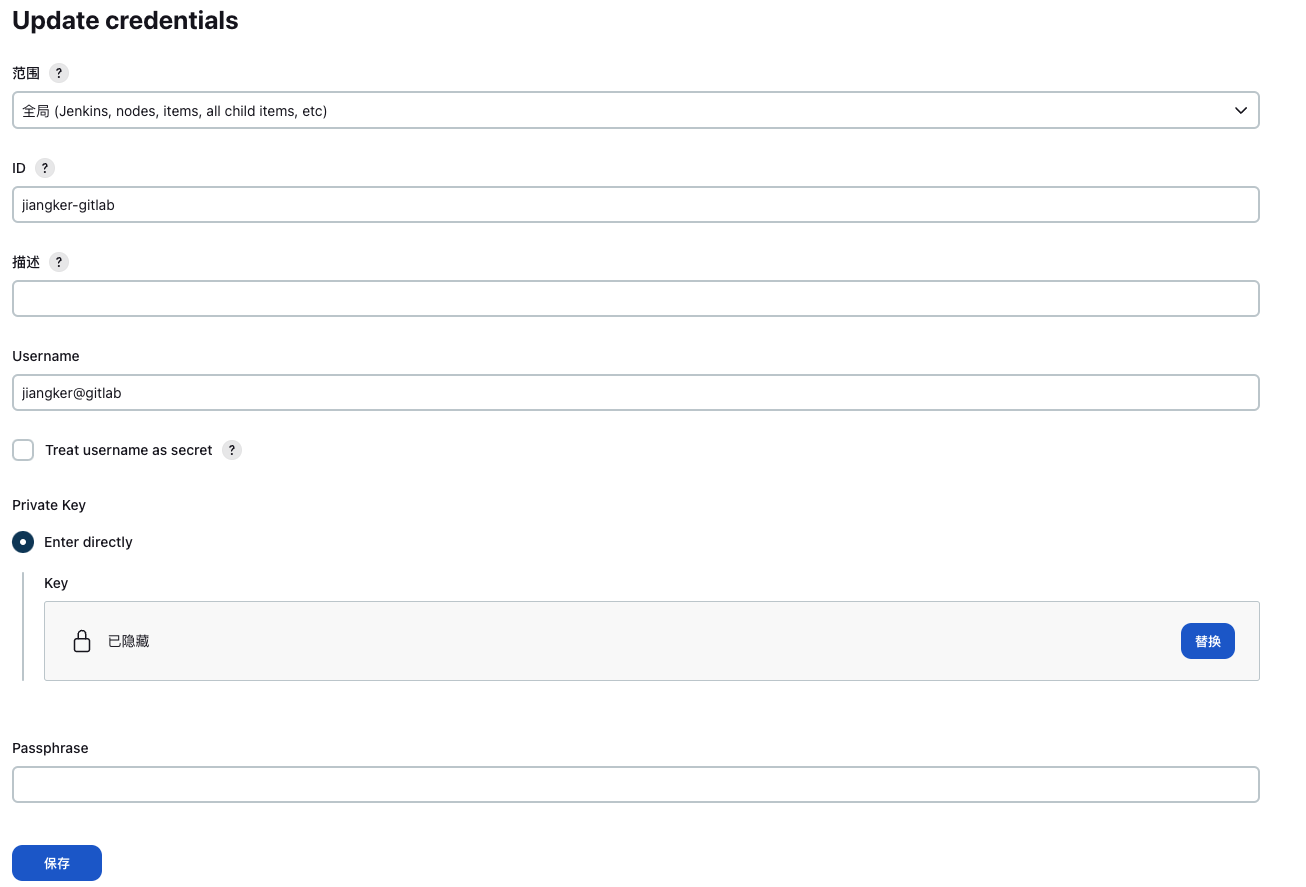
Task: Click the lock icon in the Key box
Action: [82, 641]
